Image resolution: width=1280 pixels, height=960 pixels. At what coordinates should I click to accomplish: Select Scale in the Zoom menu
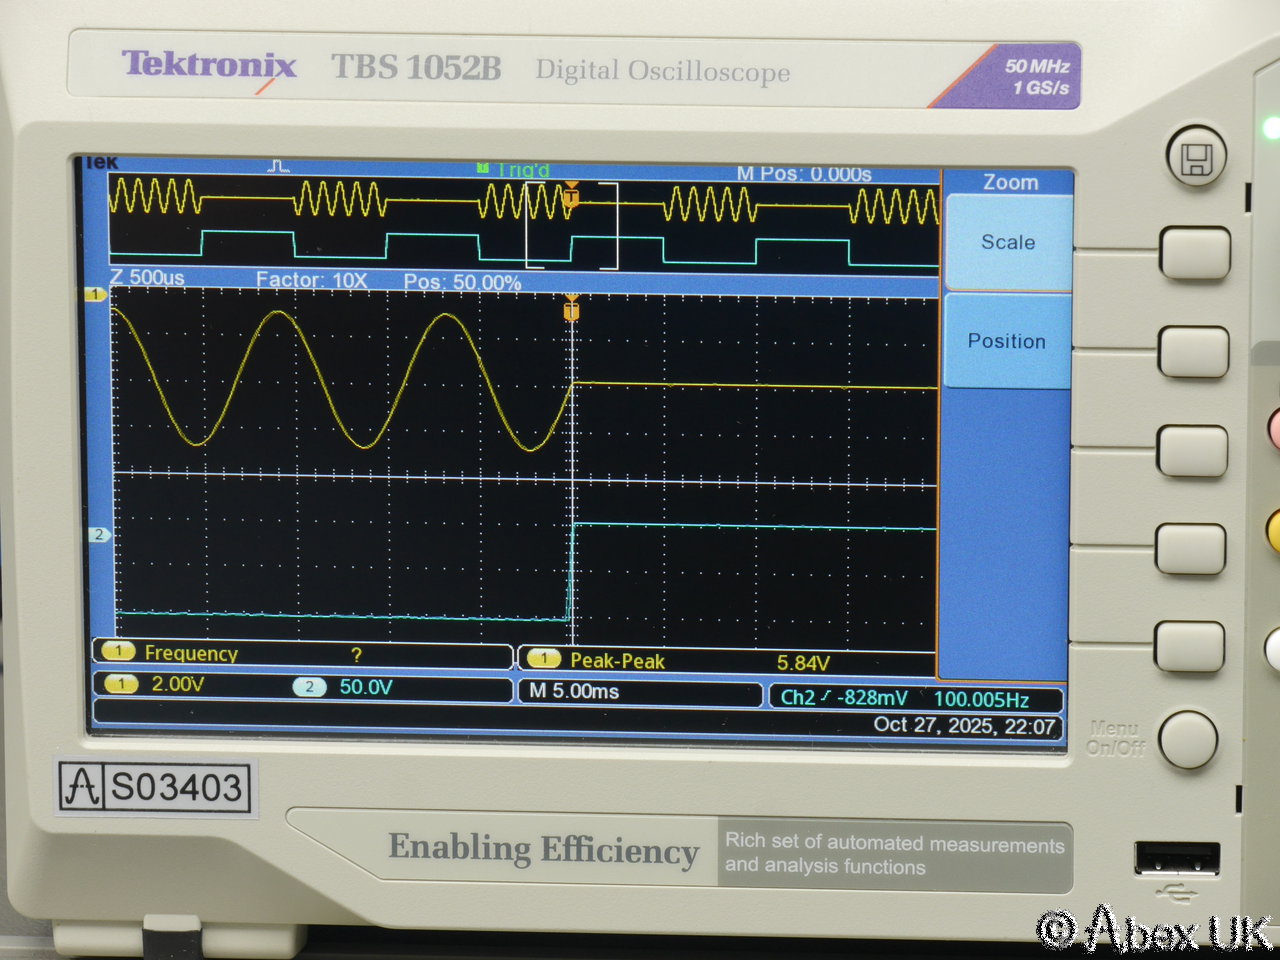click(x=1007, y=242)
